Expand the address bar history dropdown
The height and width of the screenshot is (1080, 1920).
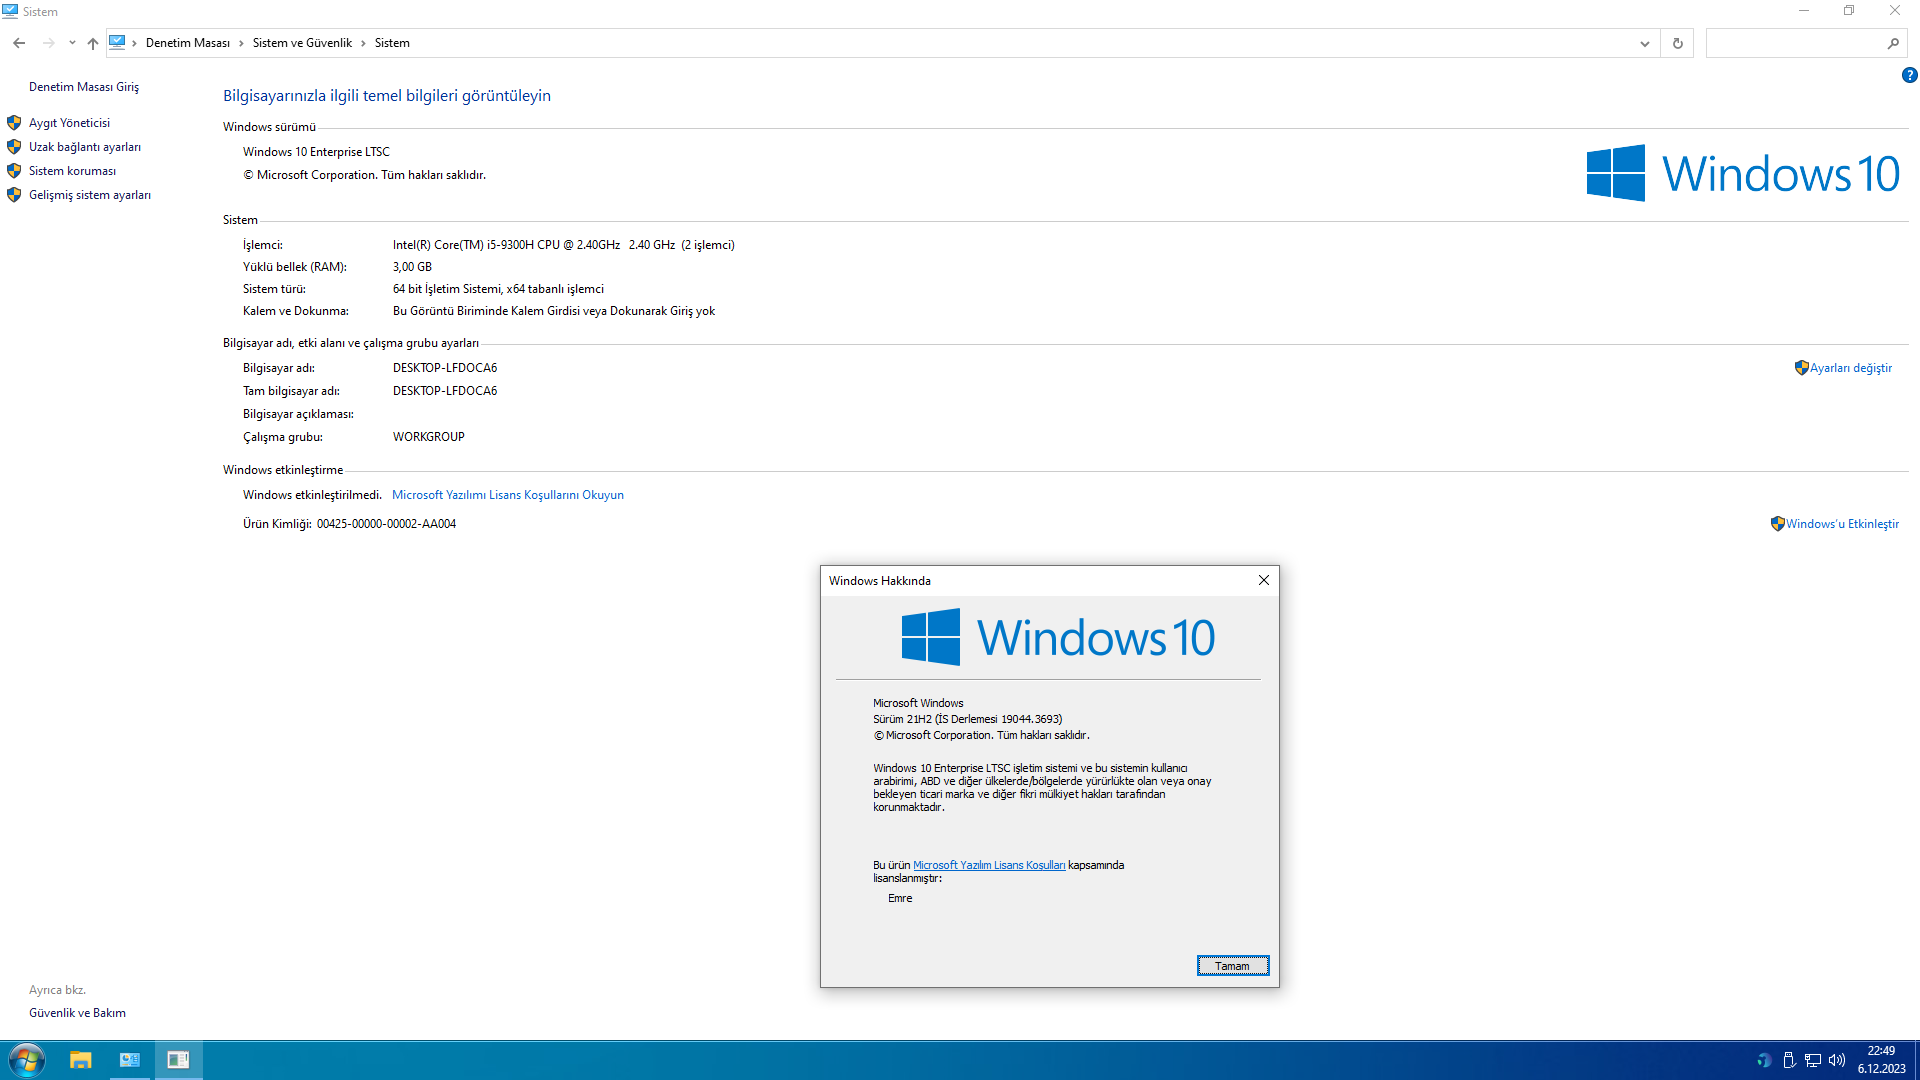[x=1644, y=43]
